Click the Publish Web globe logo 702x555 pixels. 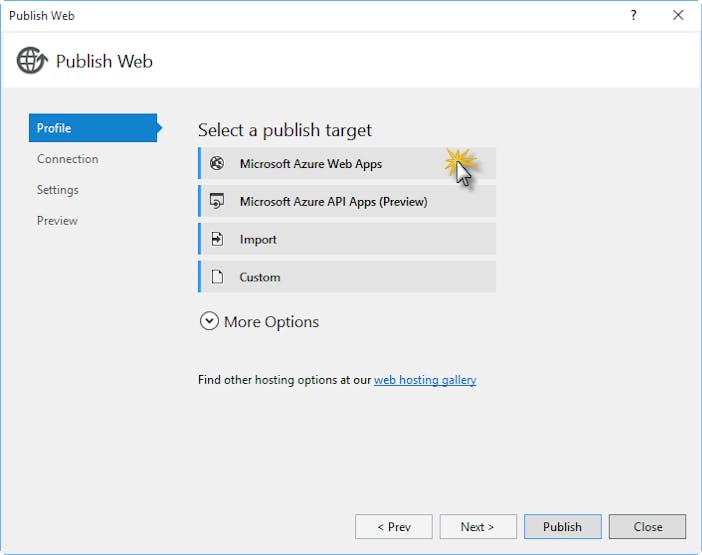32,60
